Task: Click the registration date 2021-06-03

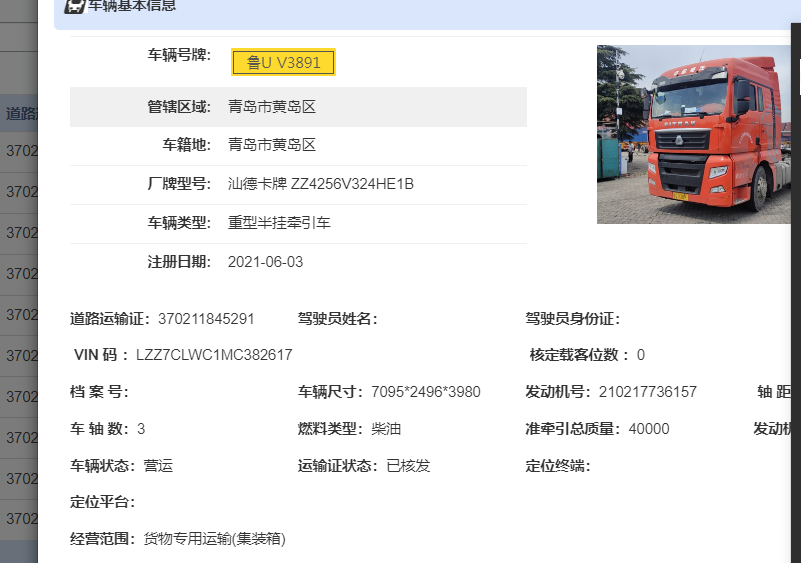Action: 265,262
